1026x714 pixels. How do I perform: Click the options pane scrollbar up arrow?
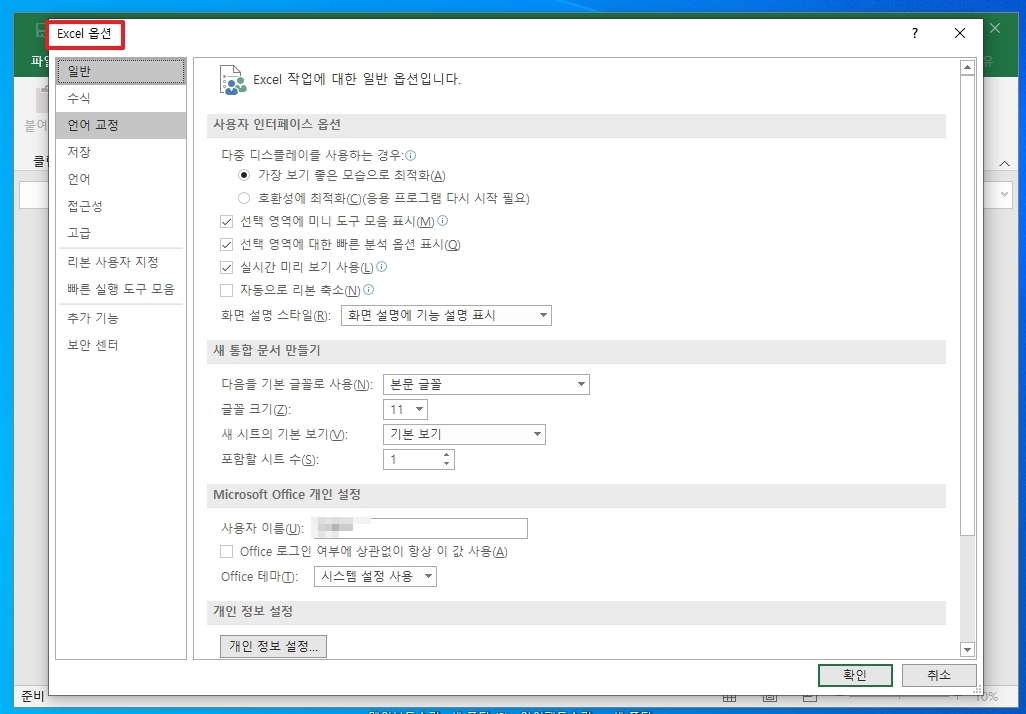point(967,67)
